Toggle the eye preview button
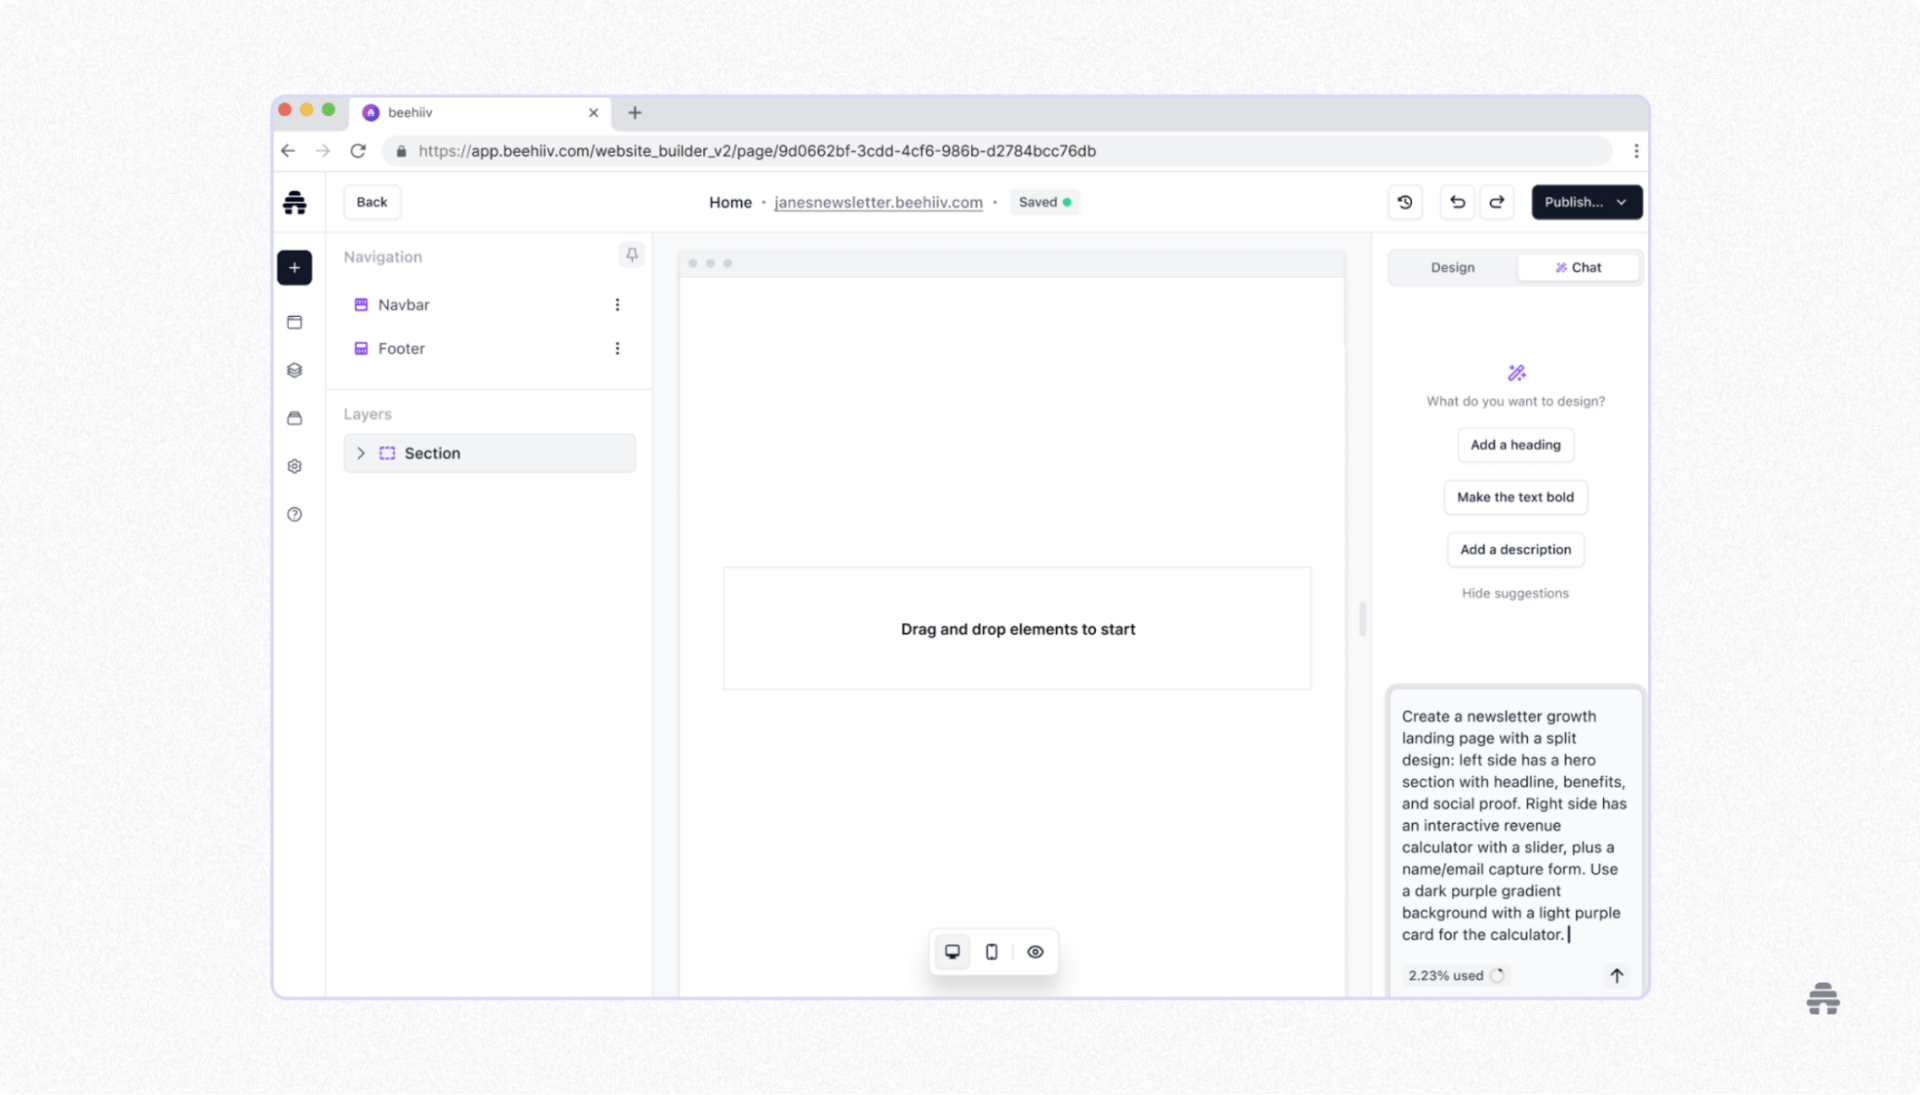 (x=1035, y=952)
